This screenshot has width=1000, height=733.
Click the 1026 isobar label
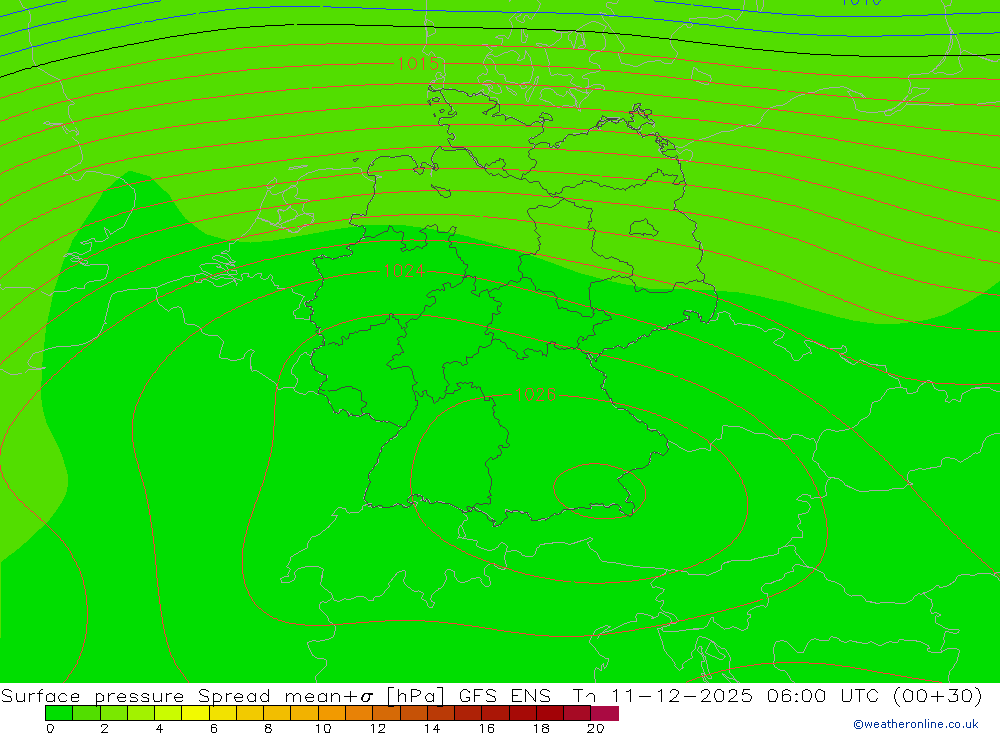coord(535,395)
